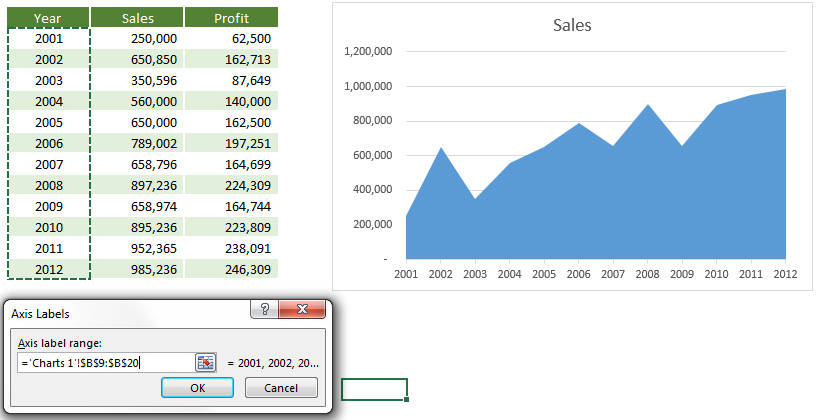819x420 pixels.
Task: Select the Year column header
Action: point(48,18)
